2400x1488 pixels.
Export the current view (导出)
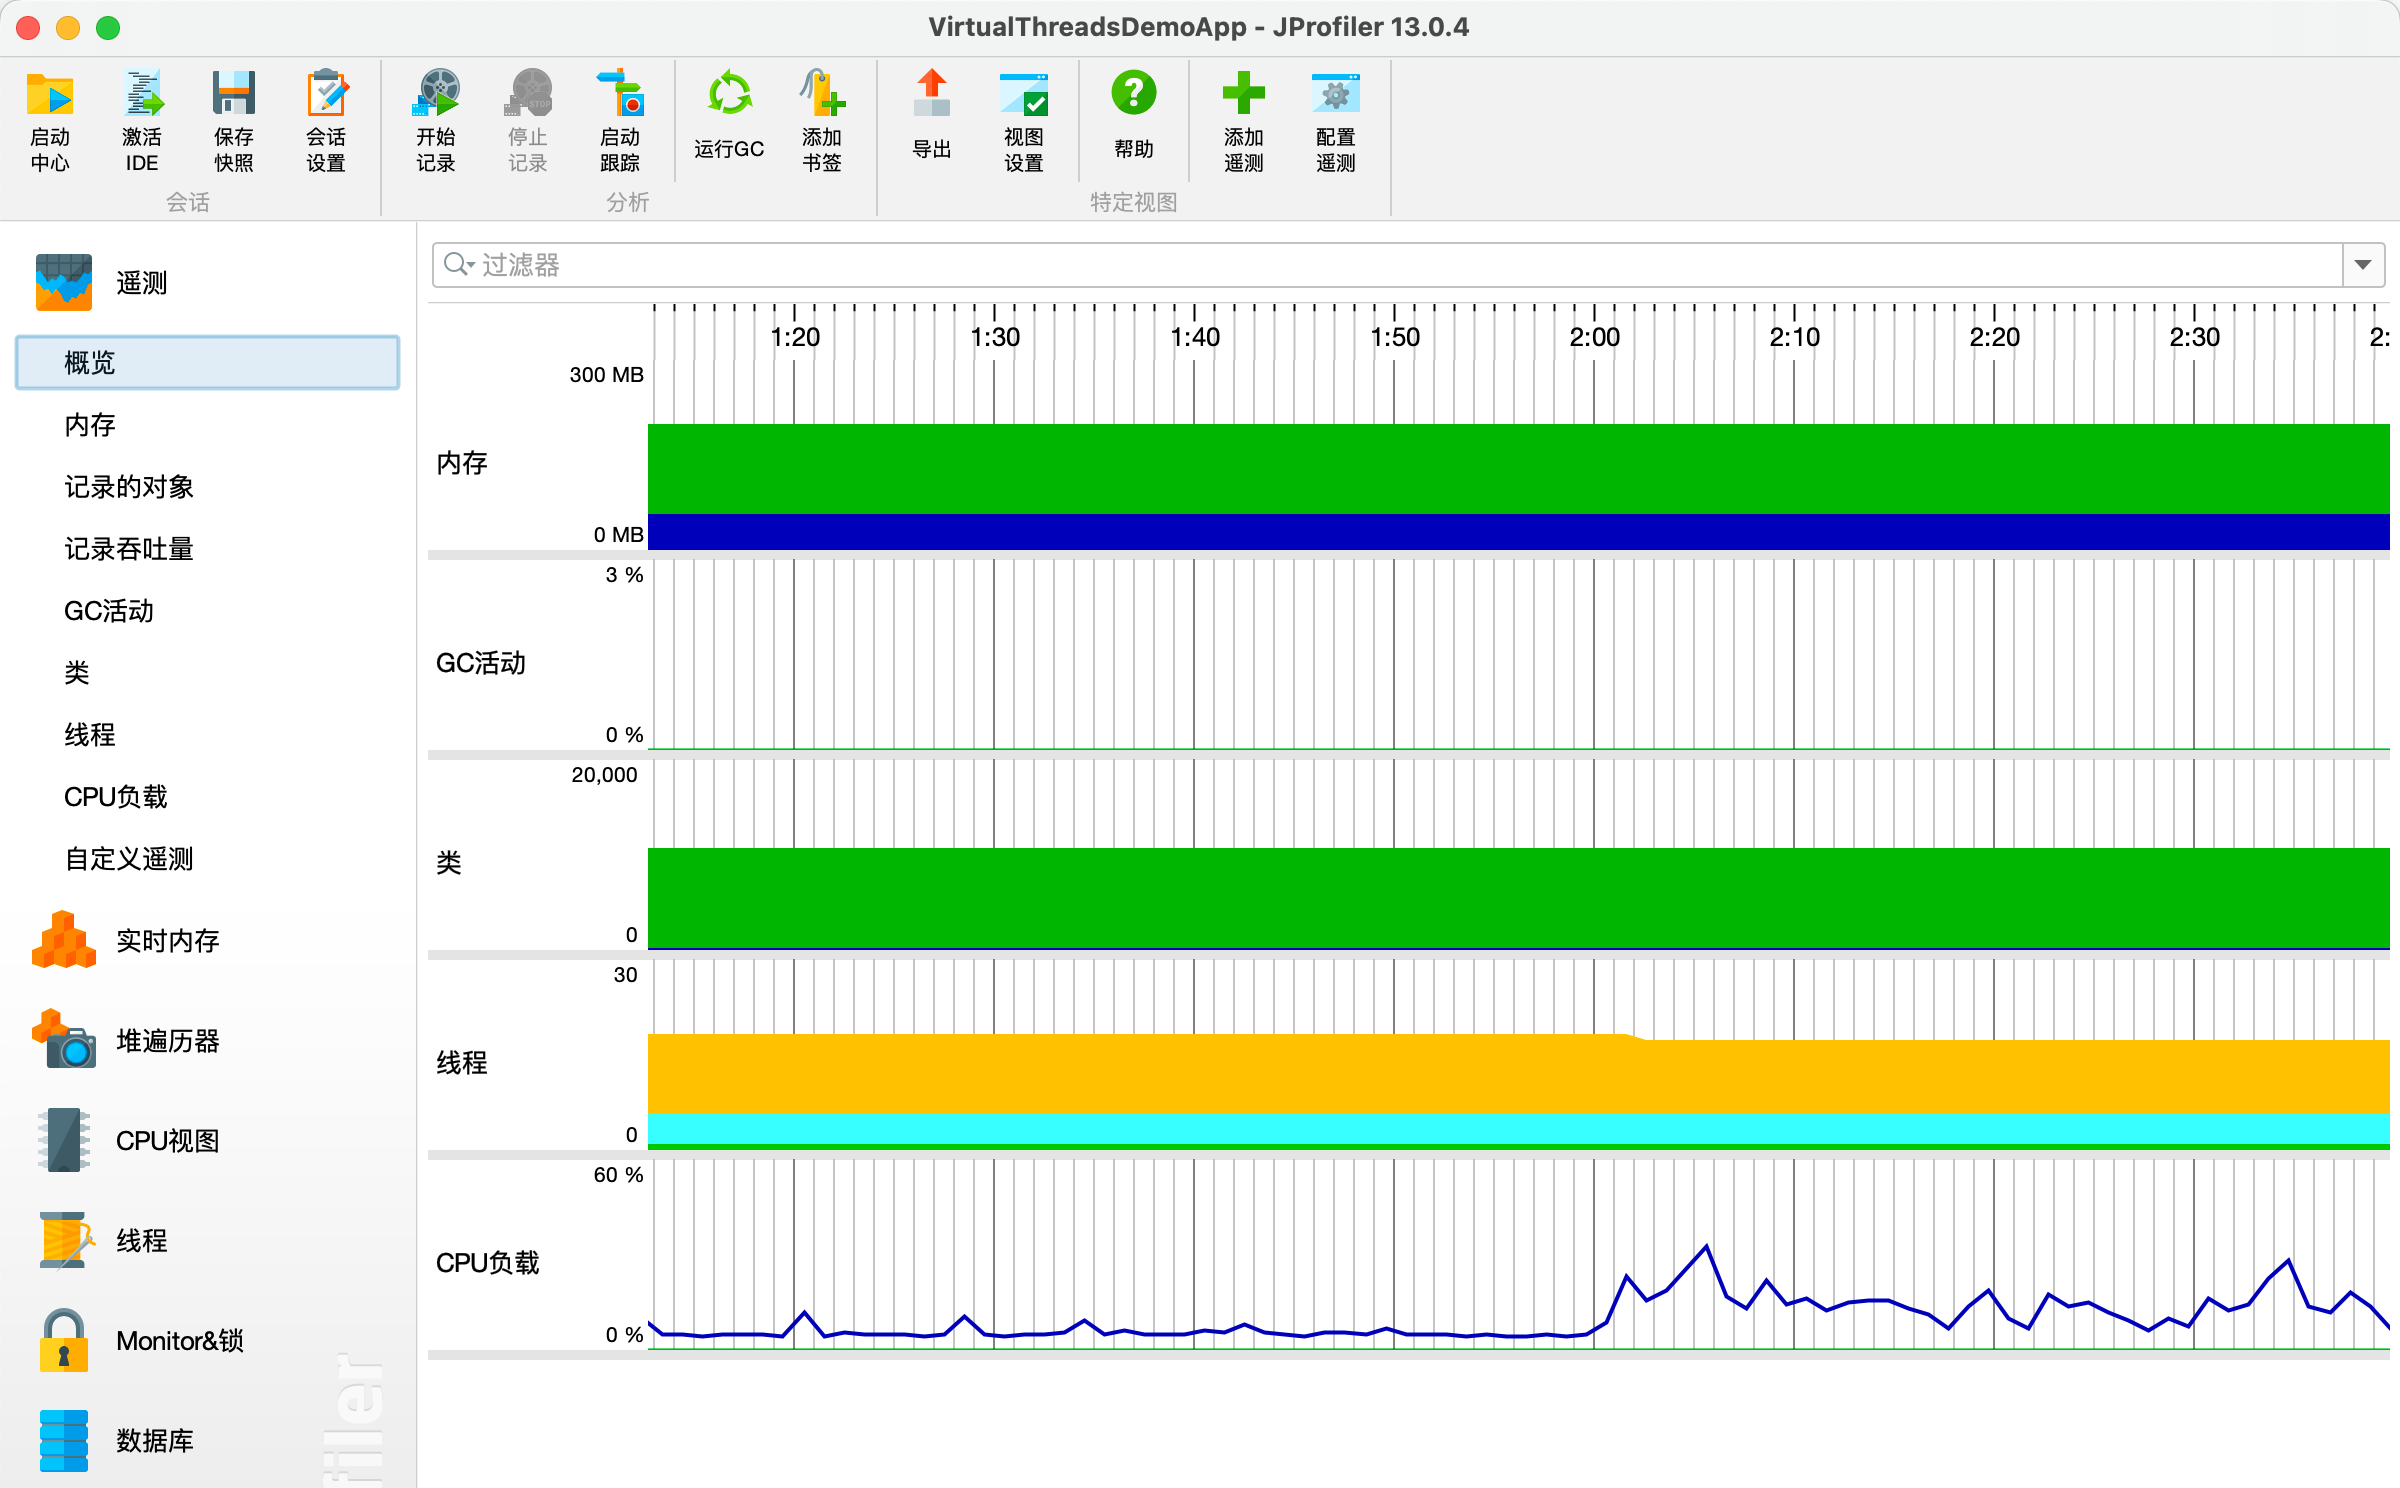[932, 115]
